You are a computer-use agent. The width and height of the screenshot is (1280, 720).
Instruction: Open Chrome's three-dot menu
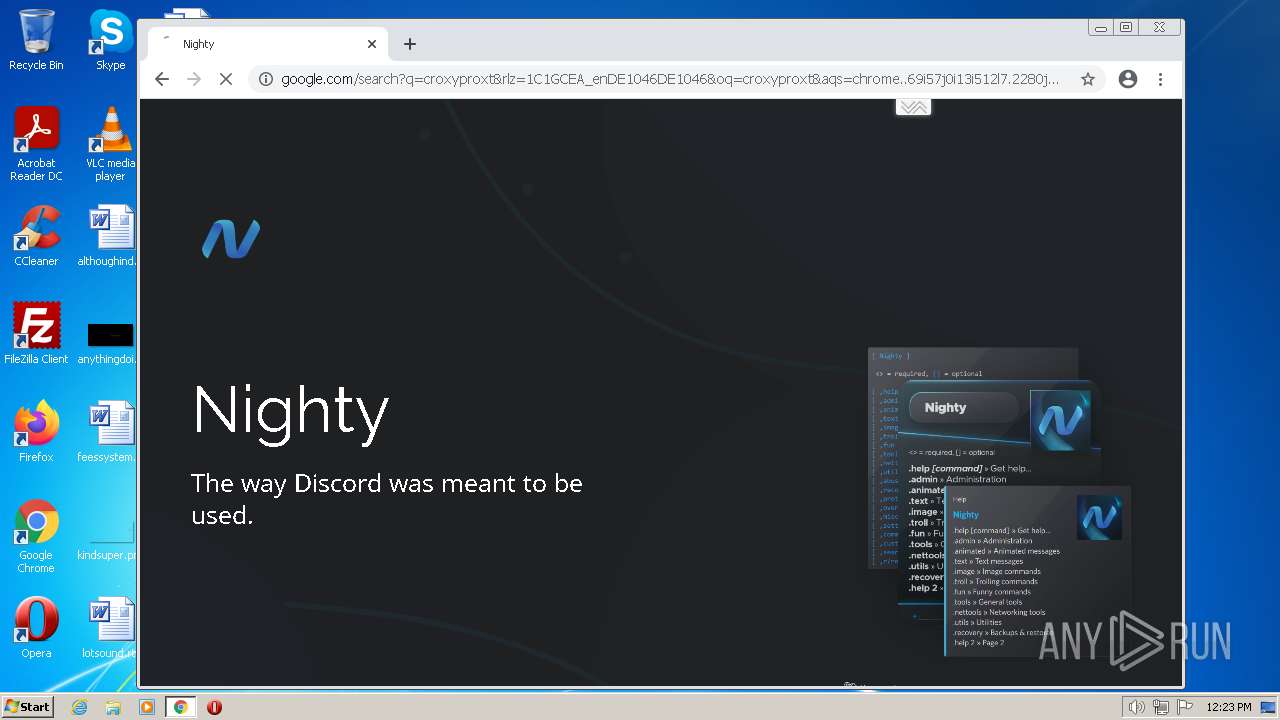pyautogui.click(x=1160, y=79)
